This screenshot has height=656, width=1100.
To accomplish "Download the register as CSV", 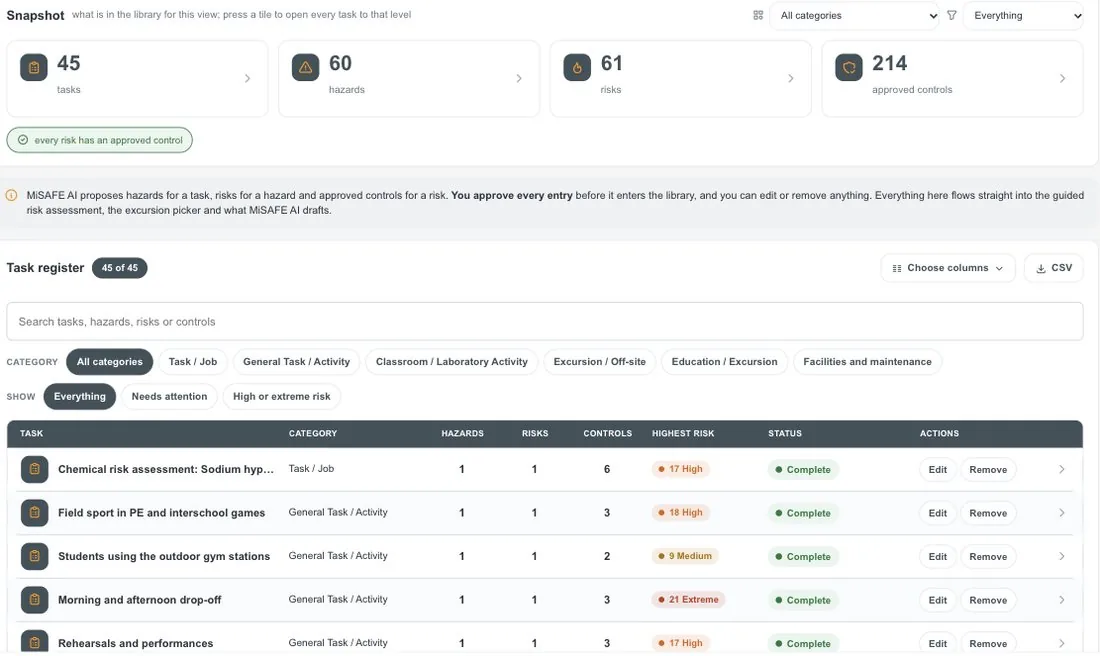I will click(1054, 268).
